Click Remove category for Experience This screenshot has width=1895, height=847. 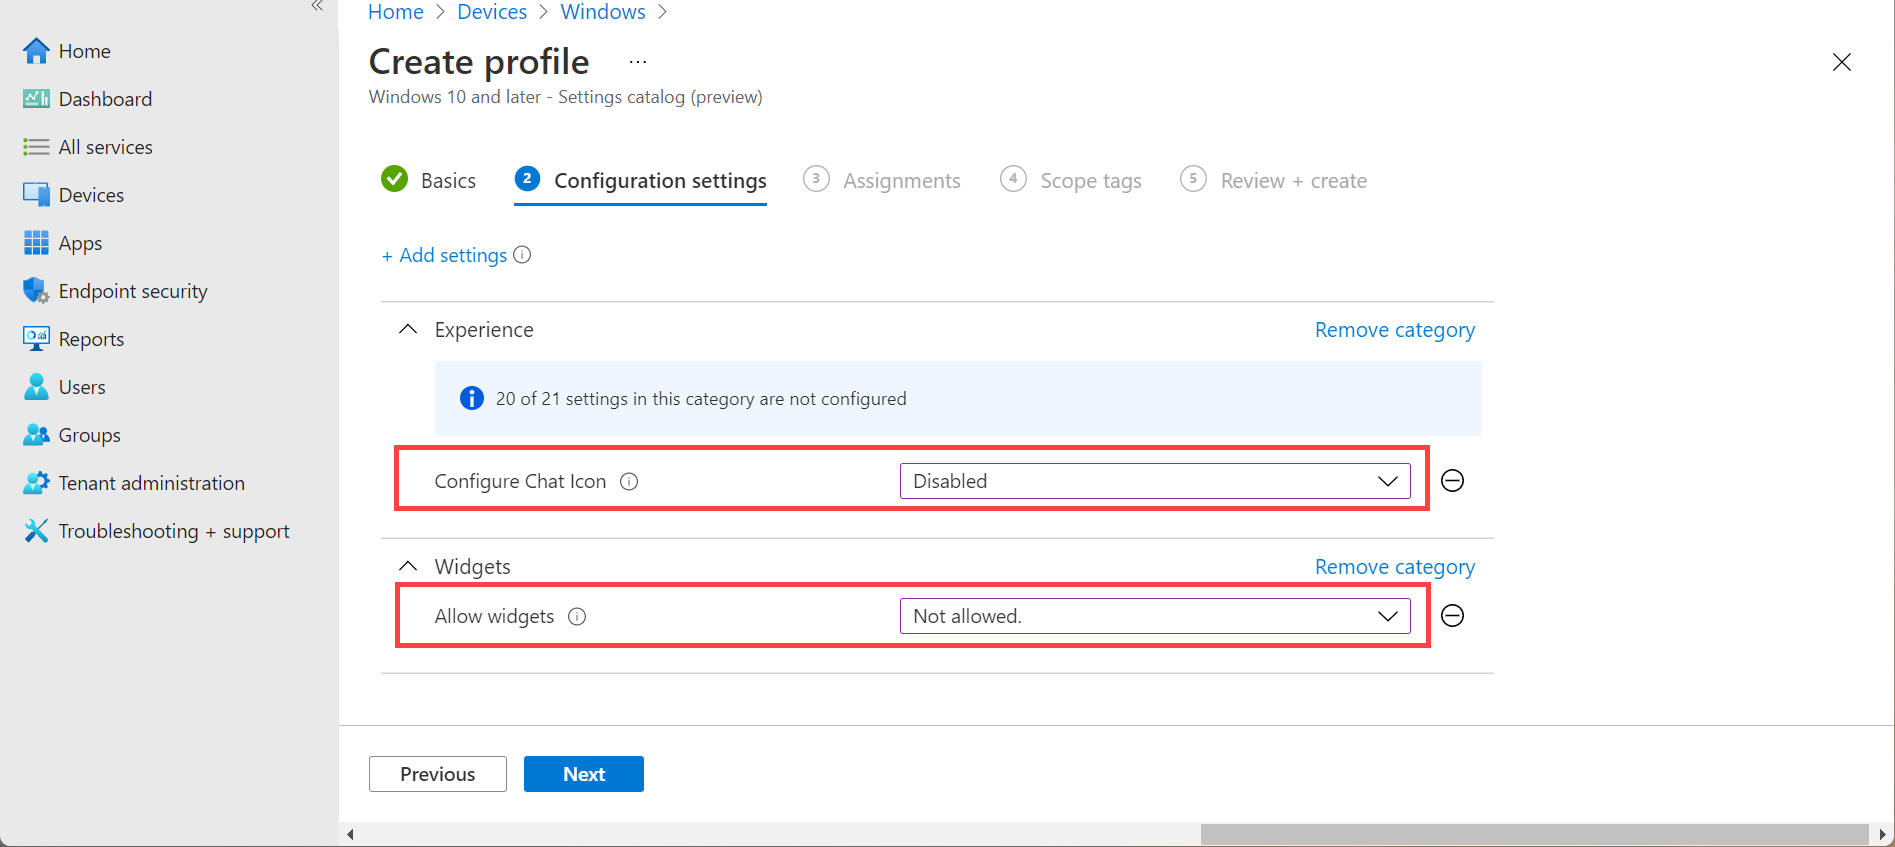point(1395,330)
